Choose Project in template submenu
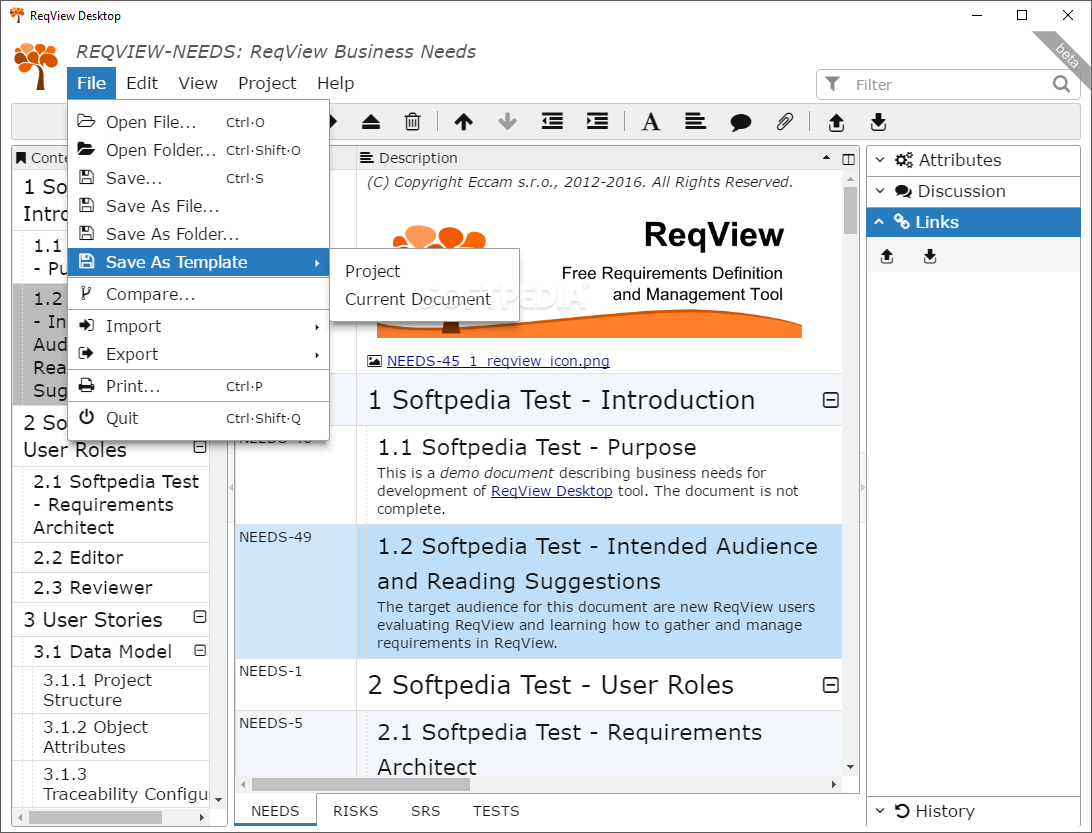The height and width of the screenshot is (833, 1092). (x=425, y=271)
